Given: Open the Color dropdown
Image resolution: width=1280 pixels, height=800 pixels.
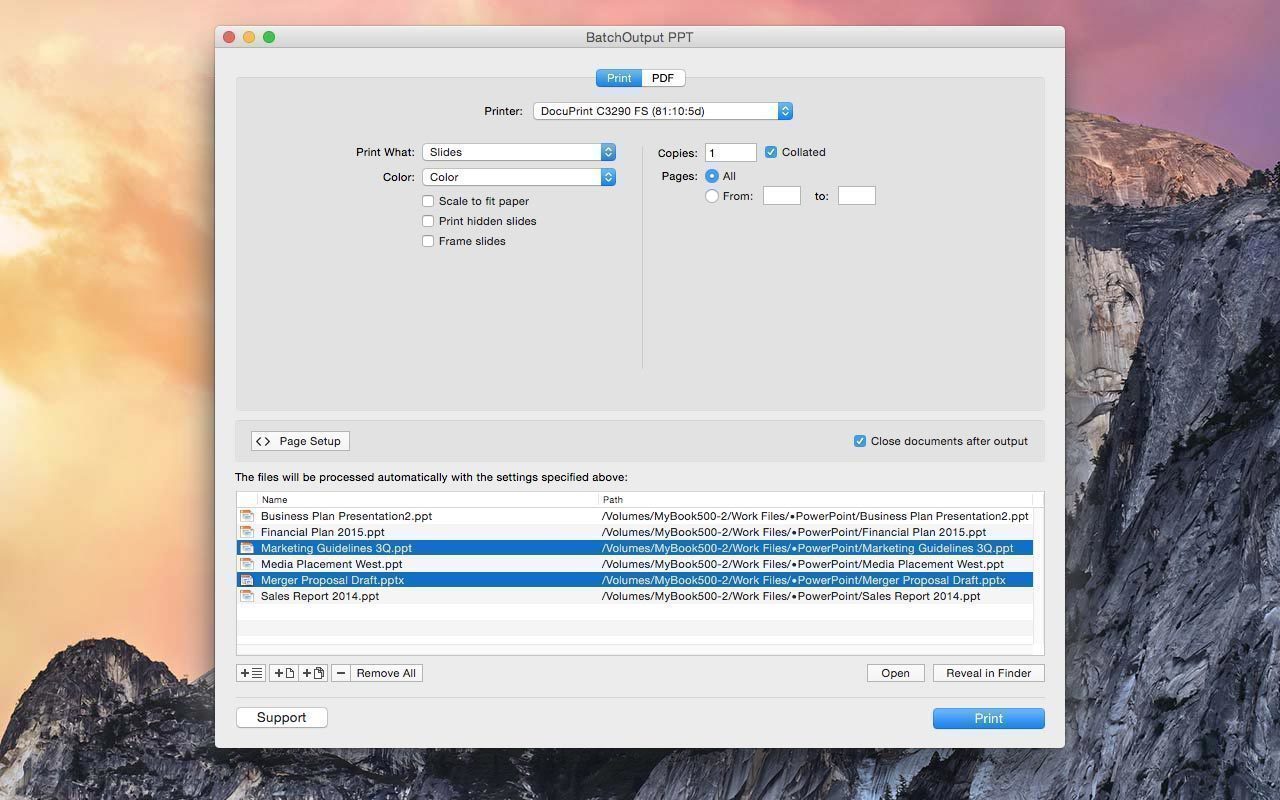Looking at the screenshot, I should (519, 177).
